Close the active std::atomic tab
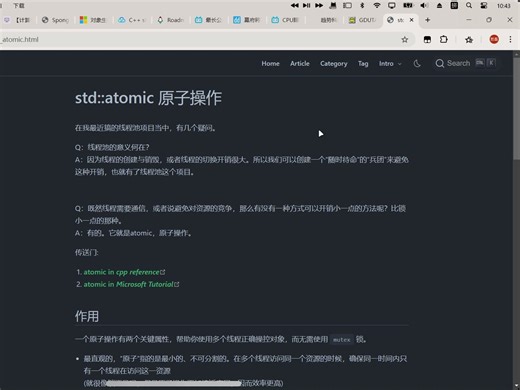Image resolution: width=520 pixels, height=390 pixels. (x=412, y=20)
